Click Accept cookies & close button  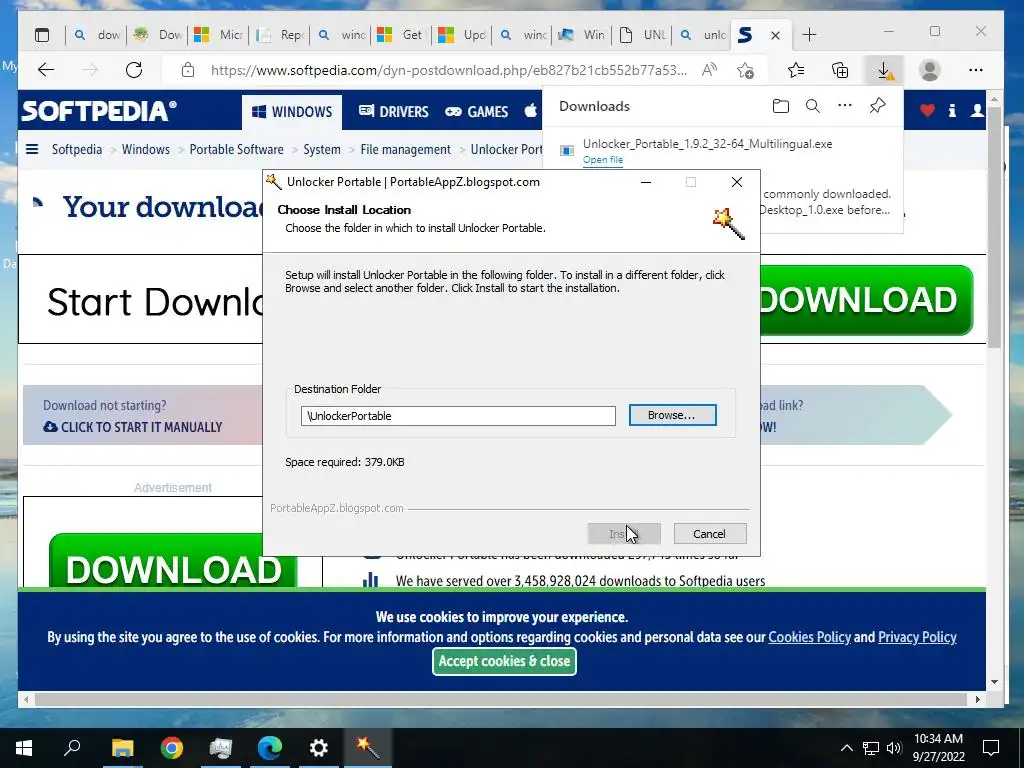click(504, 662)
